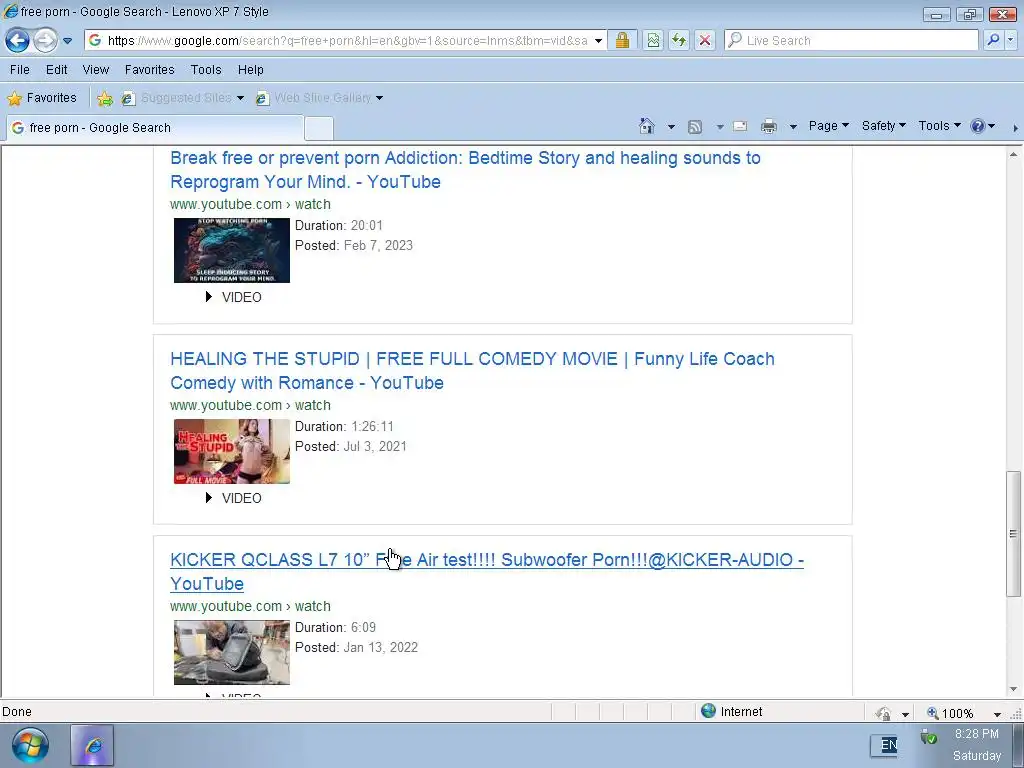Print the page with printer icon

tap(769, 126)
